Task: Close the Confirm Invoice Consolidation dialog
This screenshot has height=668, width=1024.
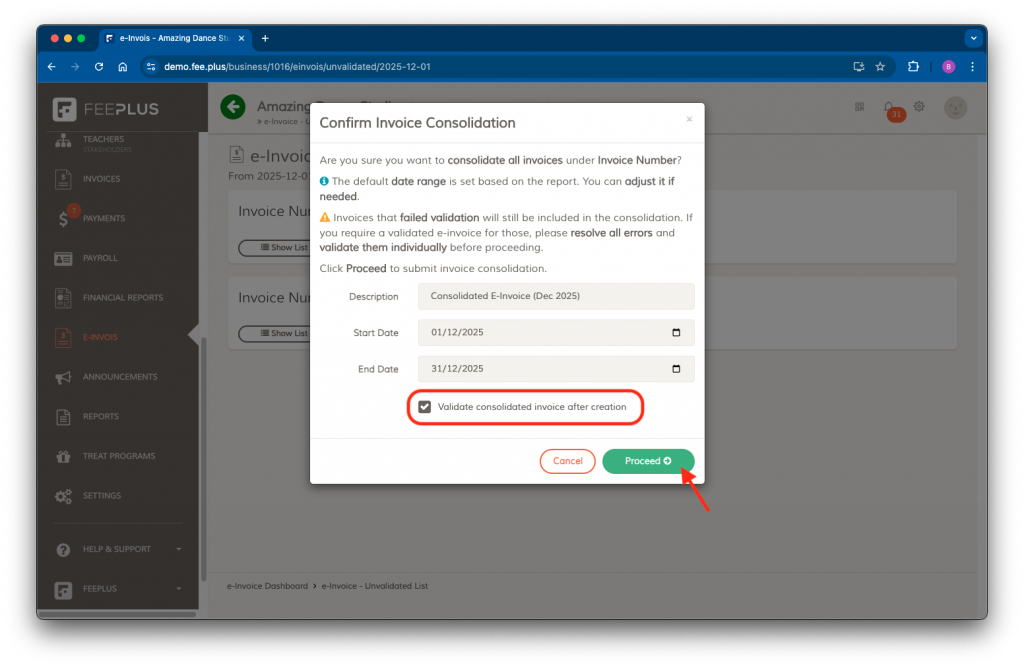Action: point(688,119)
